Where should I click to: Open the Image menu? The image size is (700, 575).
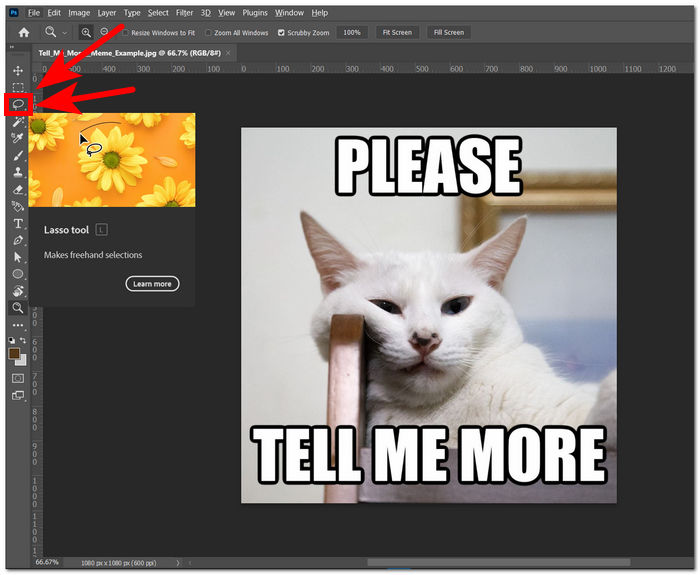coord(79,13)
